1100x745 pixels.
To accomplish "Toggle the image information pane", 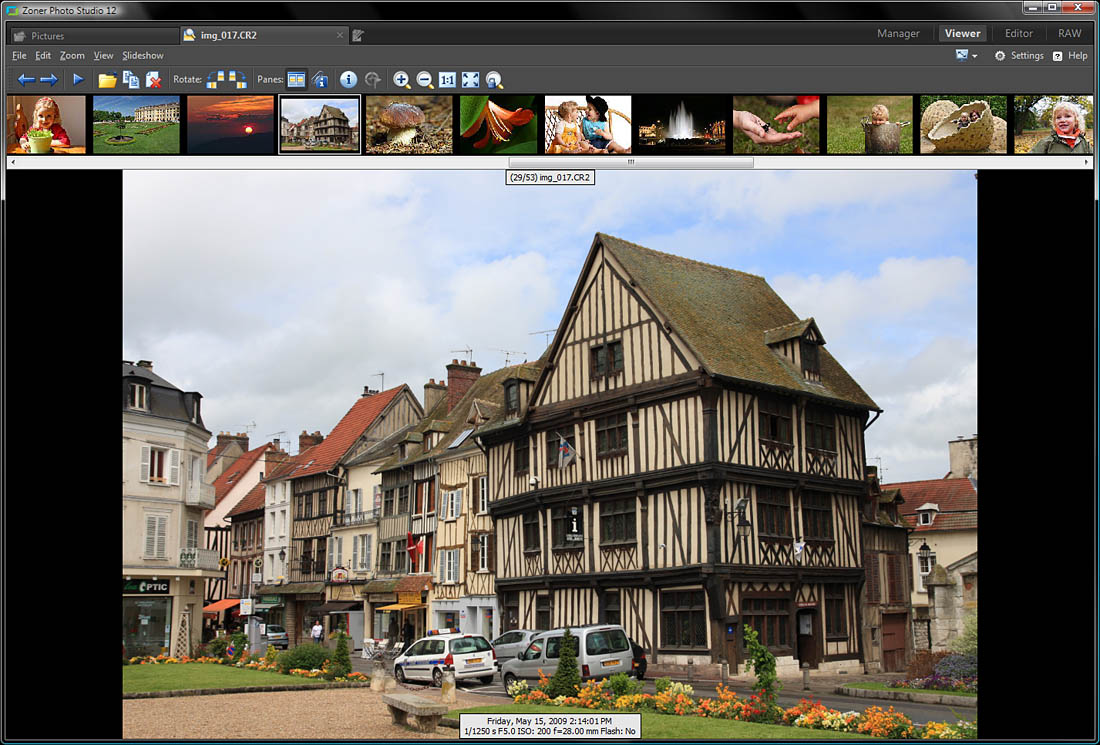I will [x=320, y=80].
